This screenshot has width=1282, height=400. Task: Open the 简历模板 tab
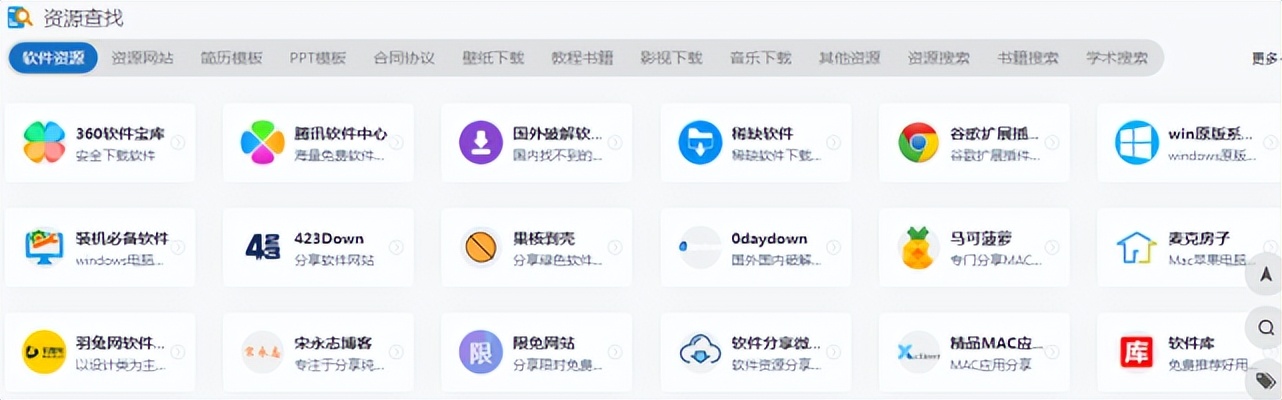(x=231, y=58)
